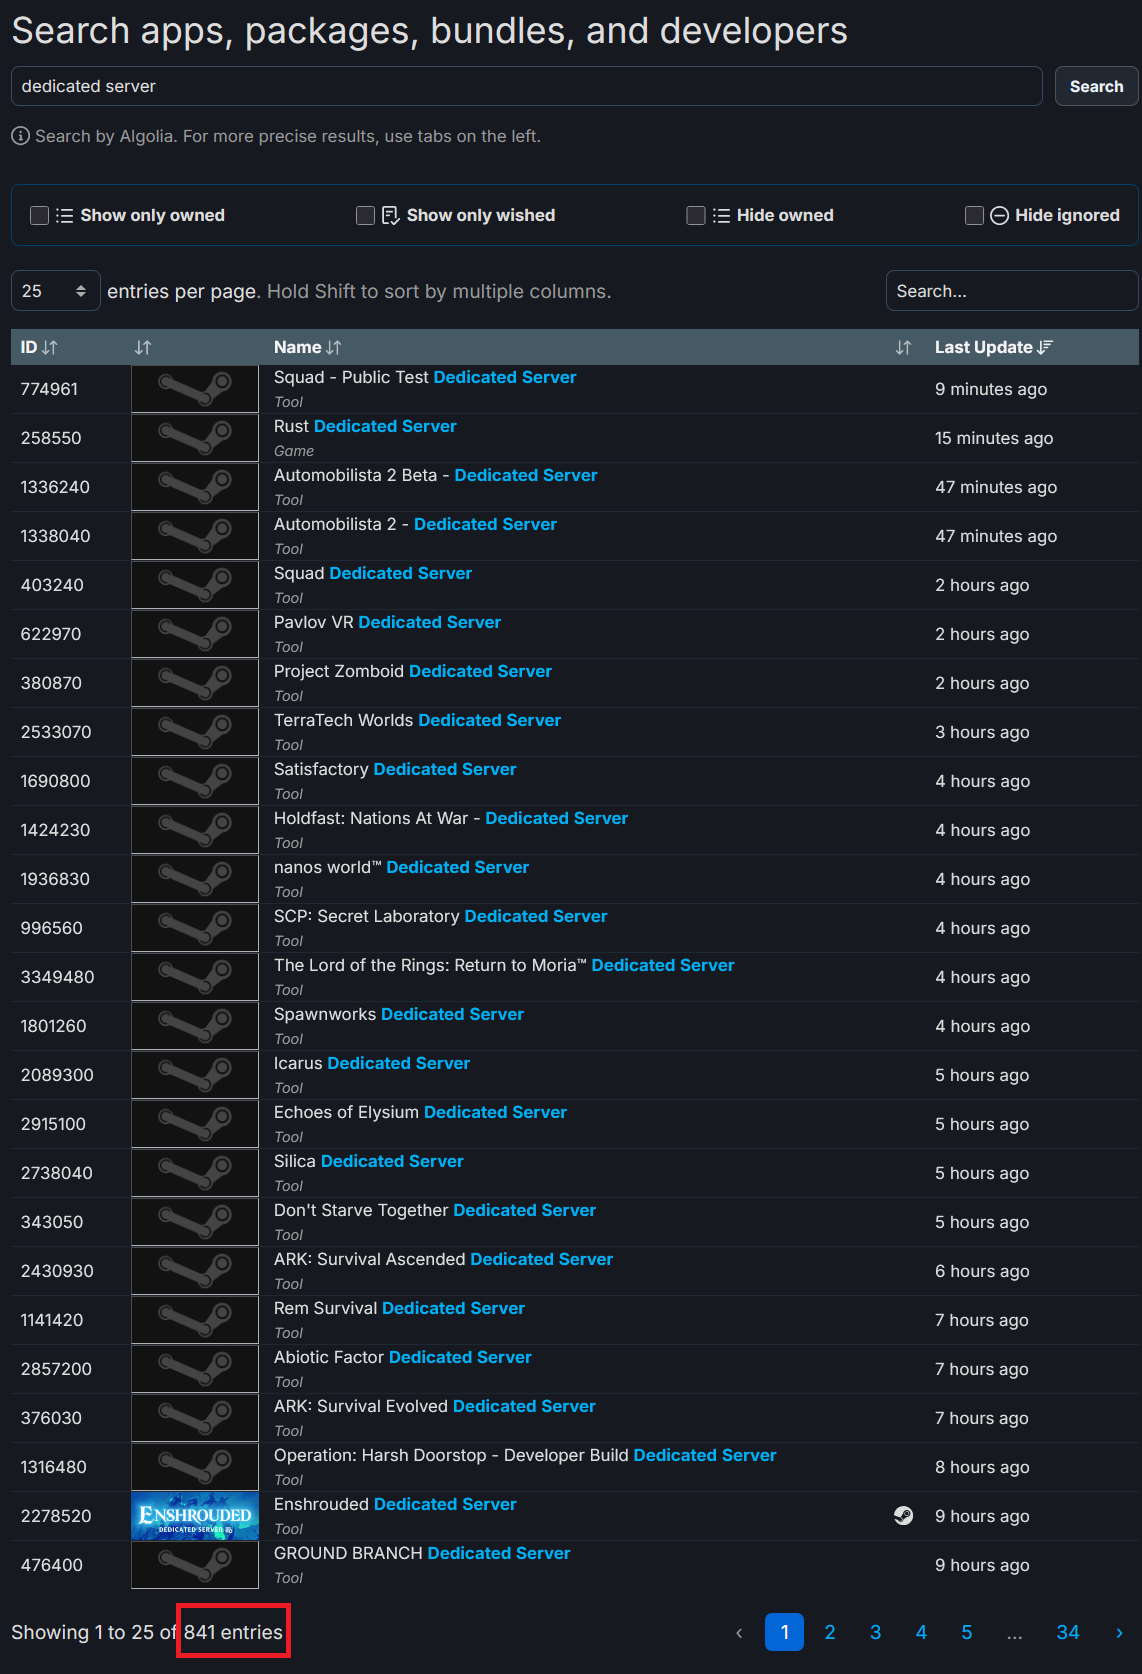Open Holdfast: Nations At War Dedicated Server
1142x1674 pixels.
pos(451,818)
